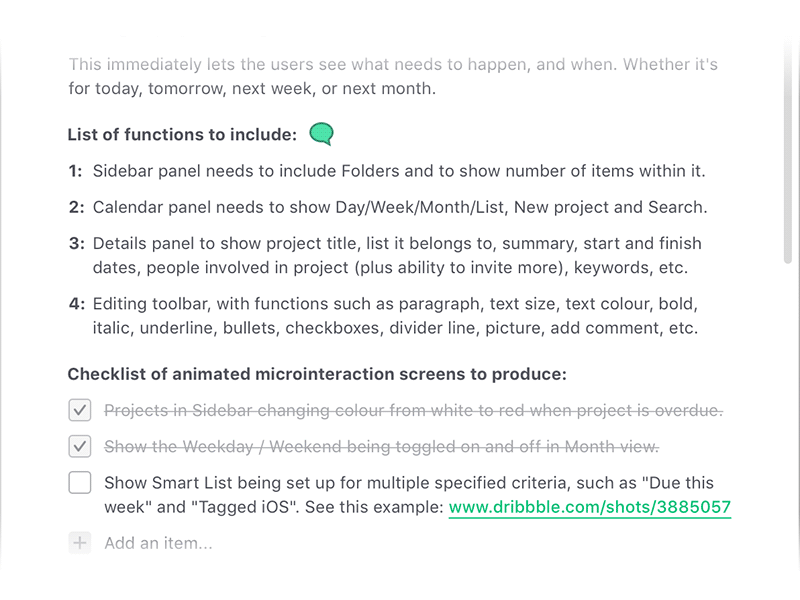800x600 pixels.
Task: Place cursor in the Sidebar panel list item
Action: click(x=399, y=171)
